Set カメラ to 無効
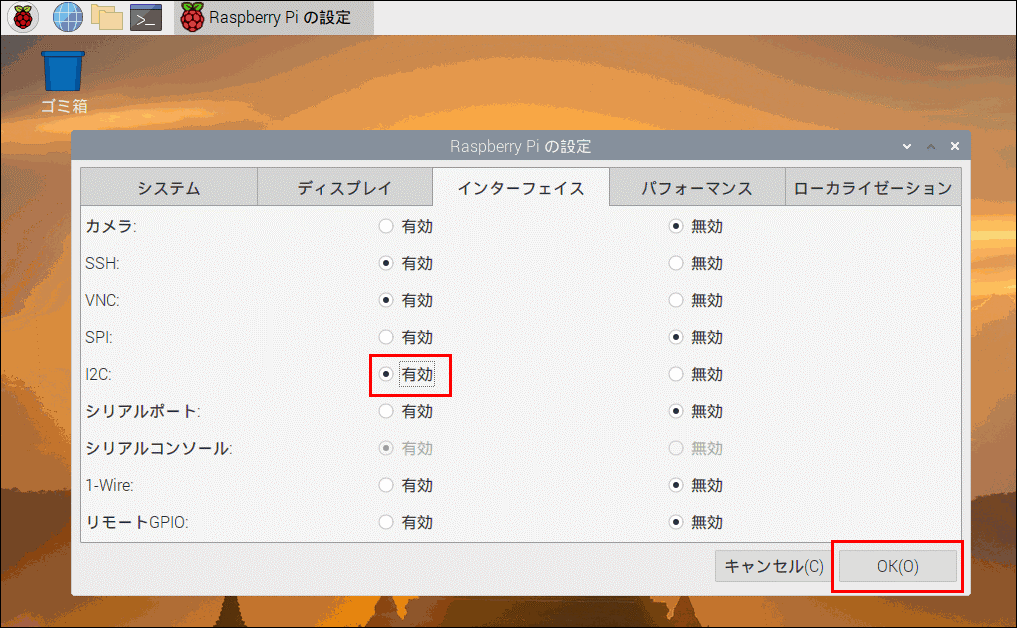 676,226
